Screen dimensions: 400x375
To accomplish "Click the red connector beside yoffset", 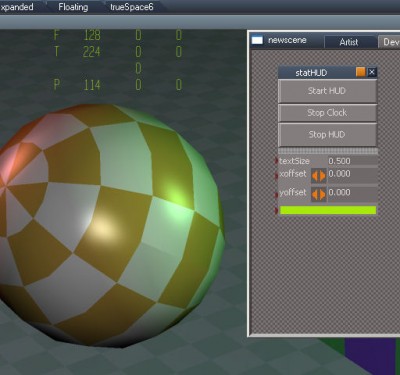I will 276,194.
